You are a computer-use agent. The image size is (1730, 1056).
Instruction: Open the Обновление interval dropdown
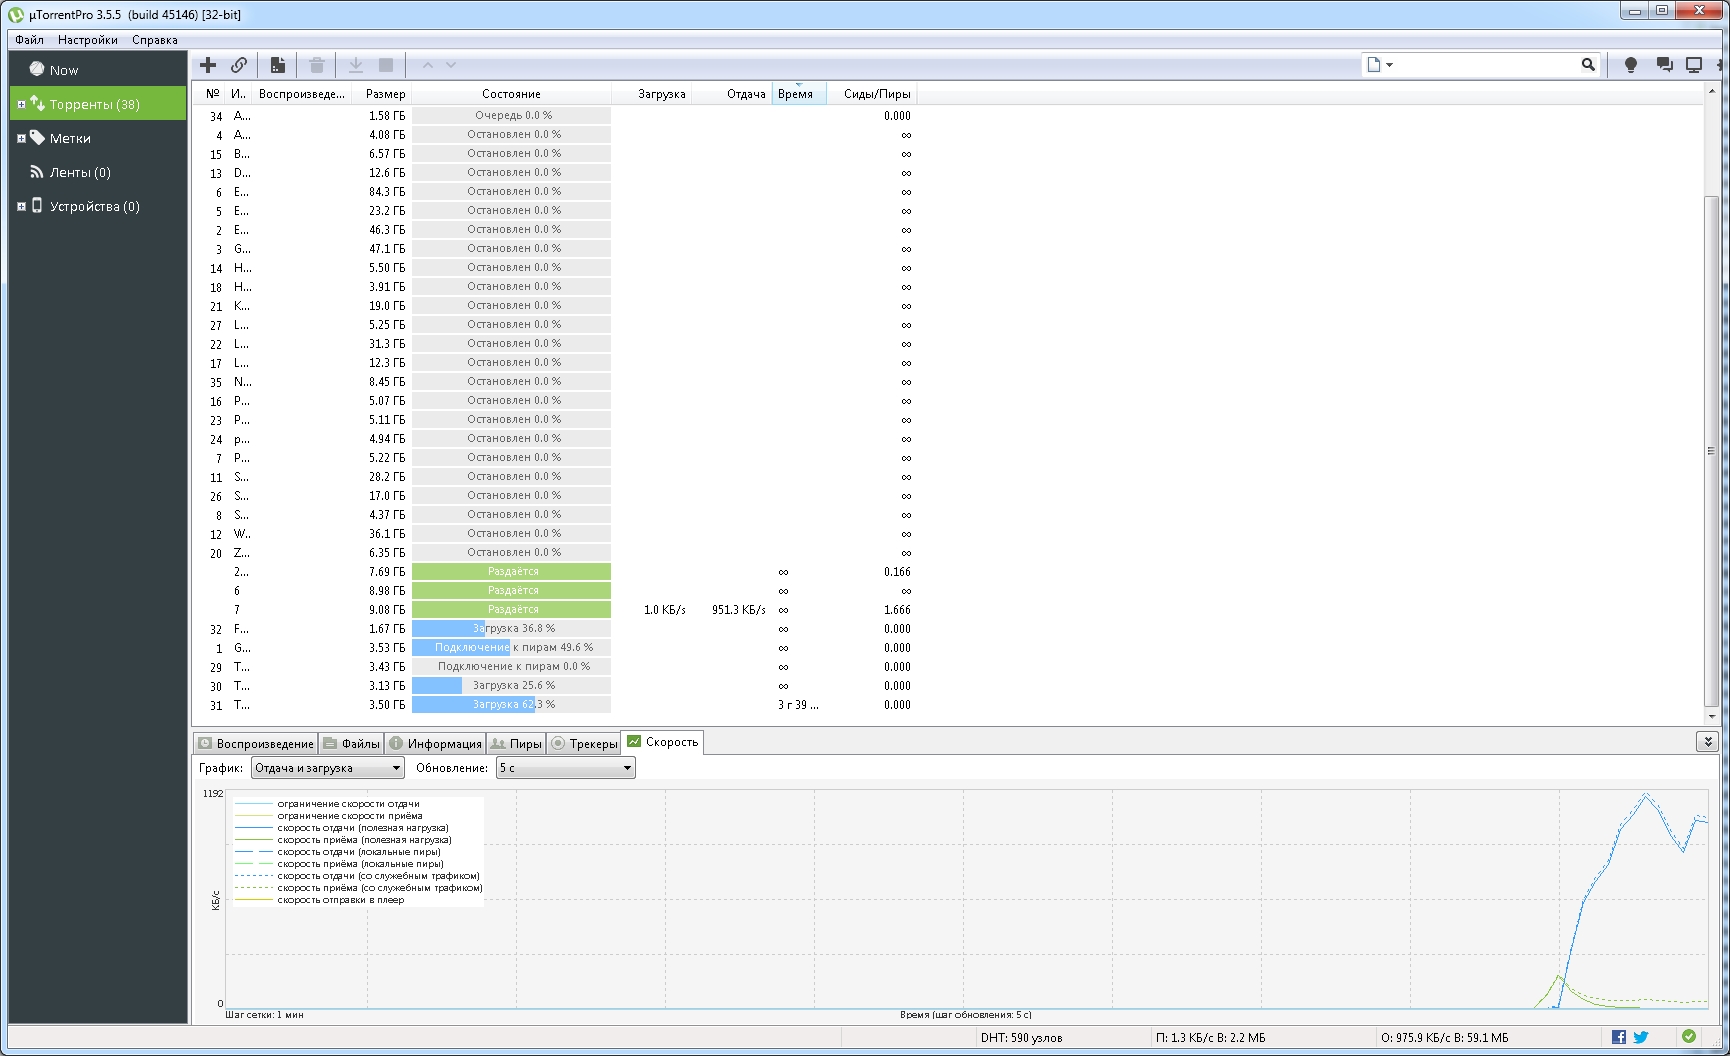pyautogui.click(x=566, y=768)
